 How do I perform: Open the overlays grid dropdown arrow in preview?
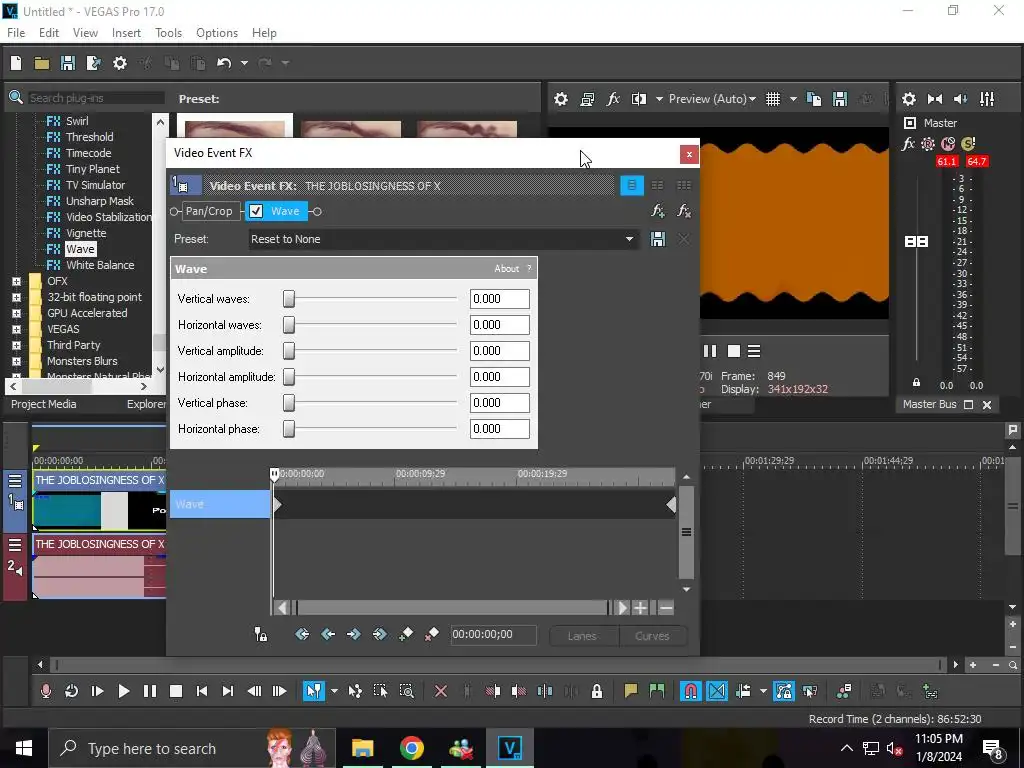click(x=793, y=99)
